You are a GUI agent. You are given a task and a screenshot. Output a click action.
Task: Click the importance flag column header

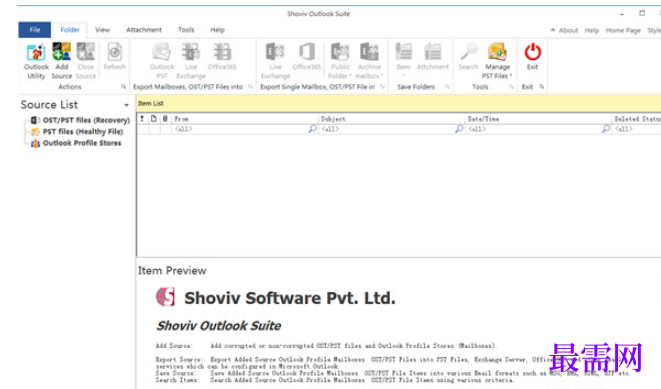tap(142, 119)
